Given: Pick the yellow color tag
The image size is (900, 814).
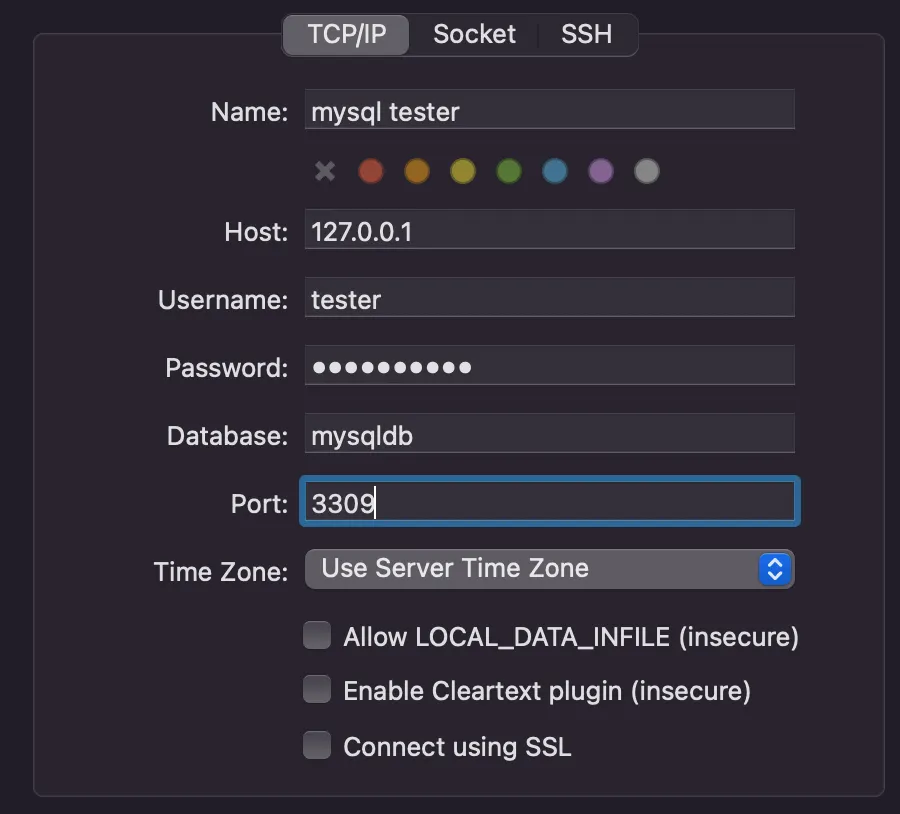Looking at the screenshot, I should pos(463,171).
